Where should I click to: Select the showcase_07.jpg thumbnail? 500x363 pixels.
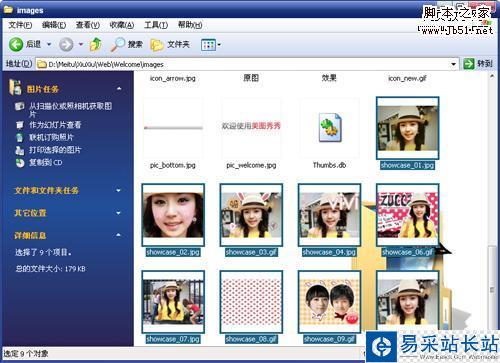[173, 302]
